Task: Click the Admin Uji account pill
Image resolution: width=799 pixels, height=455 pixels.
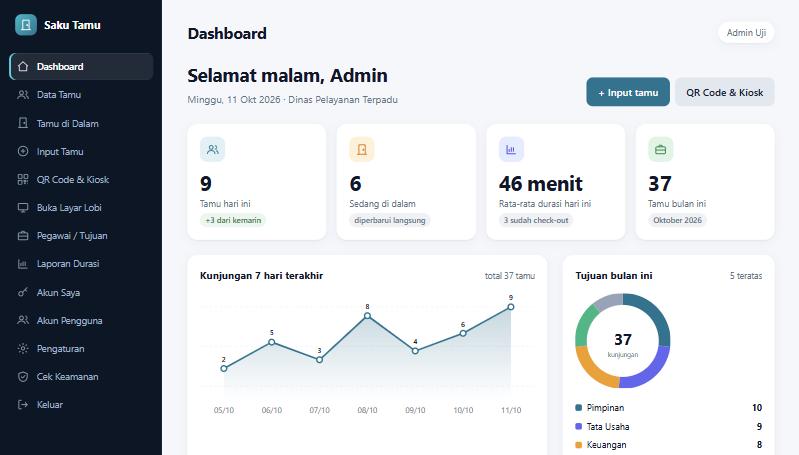Action: 746,33
